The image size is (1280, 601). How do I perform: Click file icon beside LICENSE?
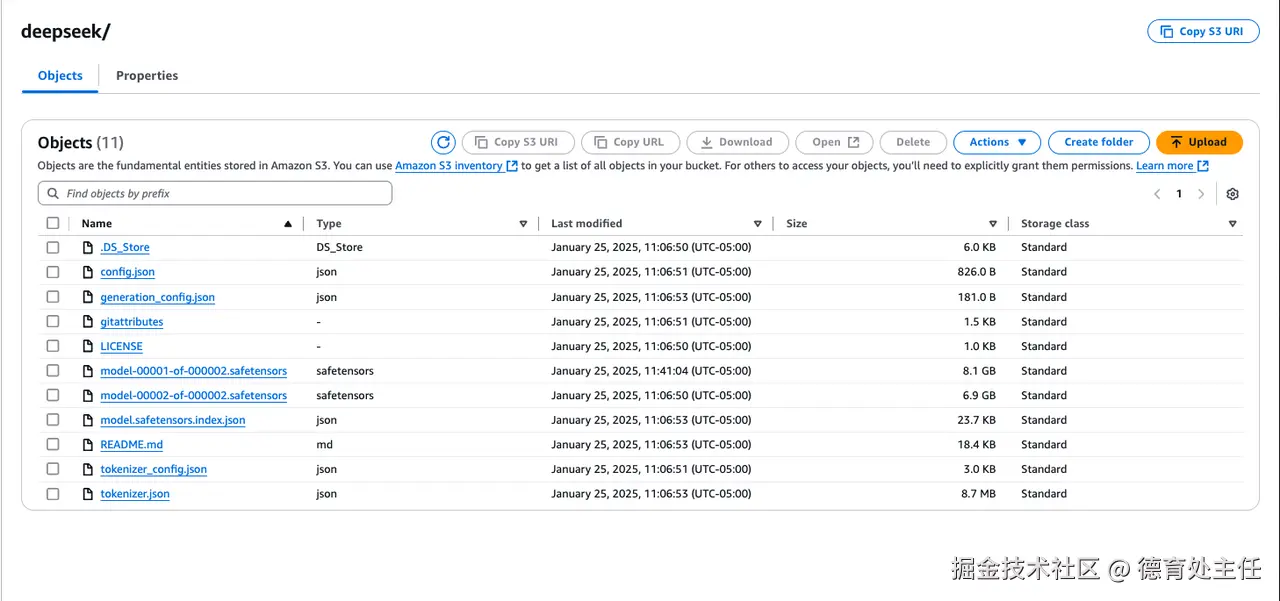88,346
